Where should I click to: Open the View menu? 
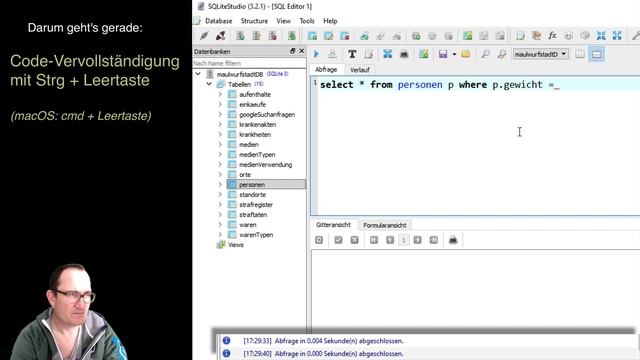283,21
